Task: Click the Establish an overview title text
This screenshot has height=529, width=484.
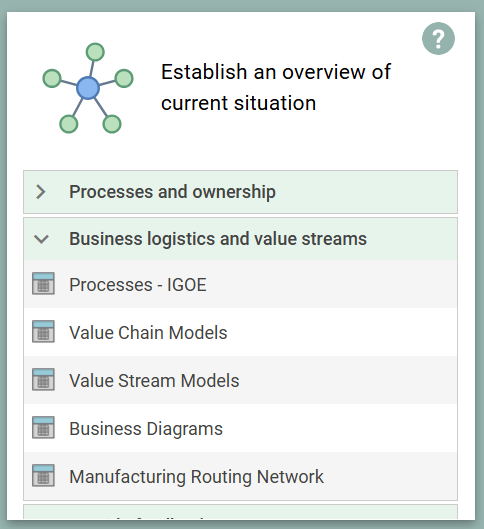Action: [x=276, y=87]
